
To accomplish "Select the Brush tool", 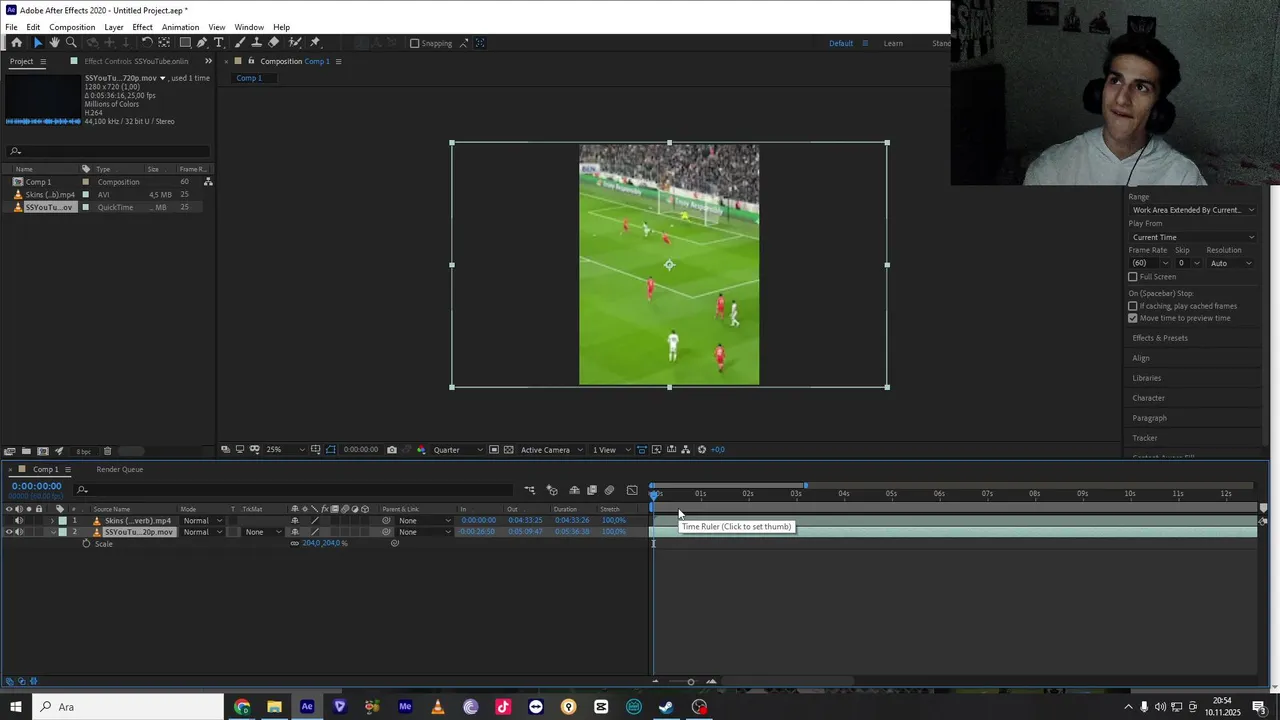I will coord(240,43).
